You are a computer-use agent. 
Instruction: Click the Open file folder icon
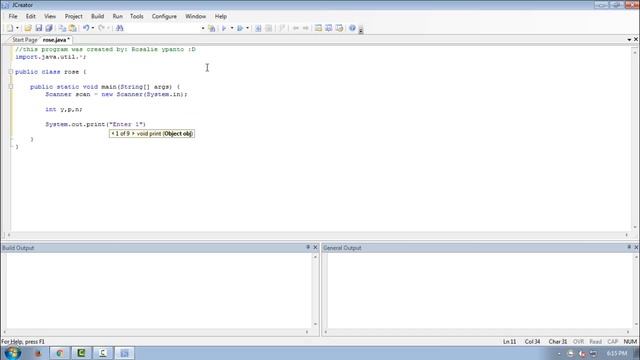[28, 28]
